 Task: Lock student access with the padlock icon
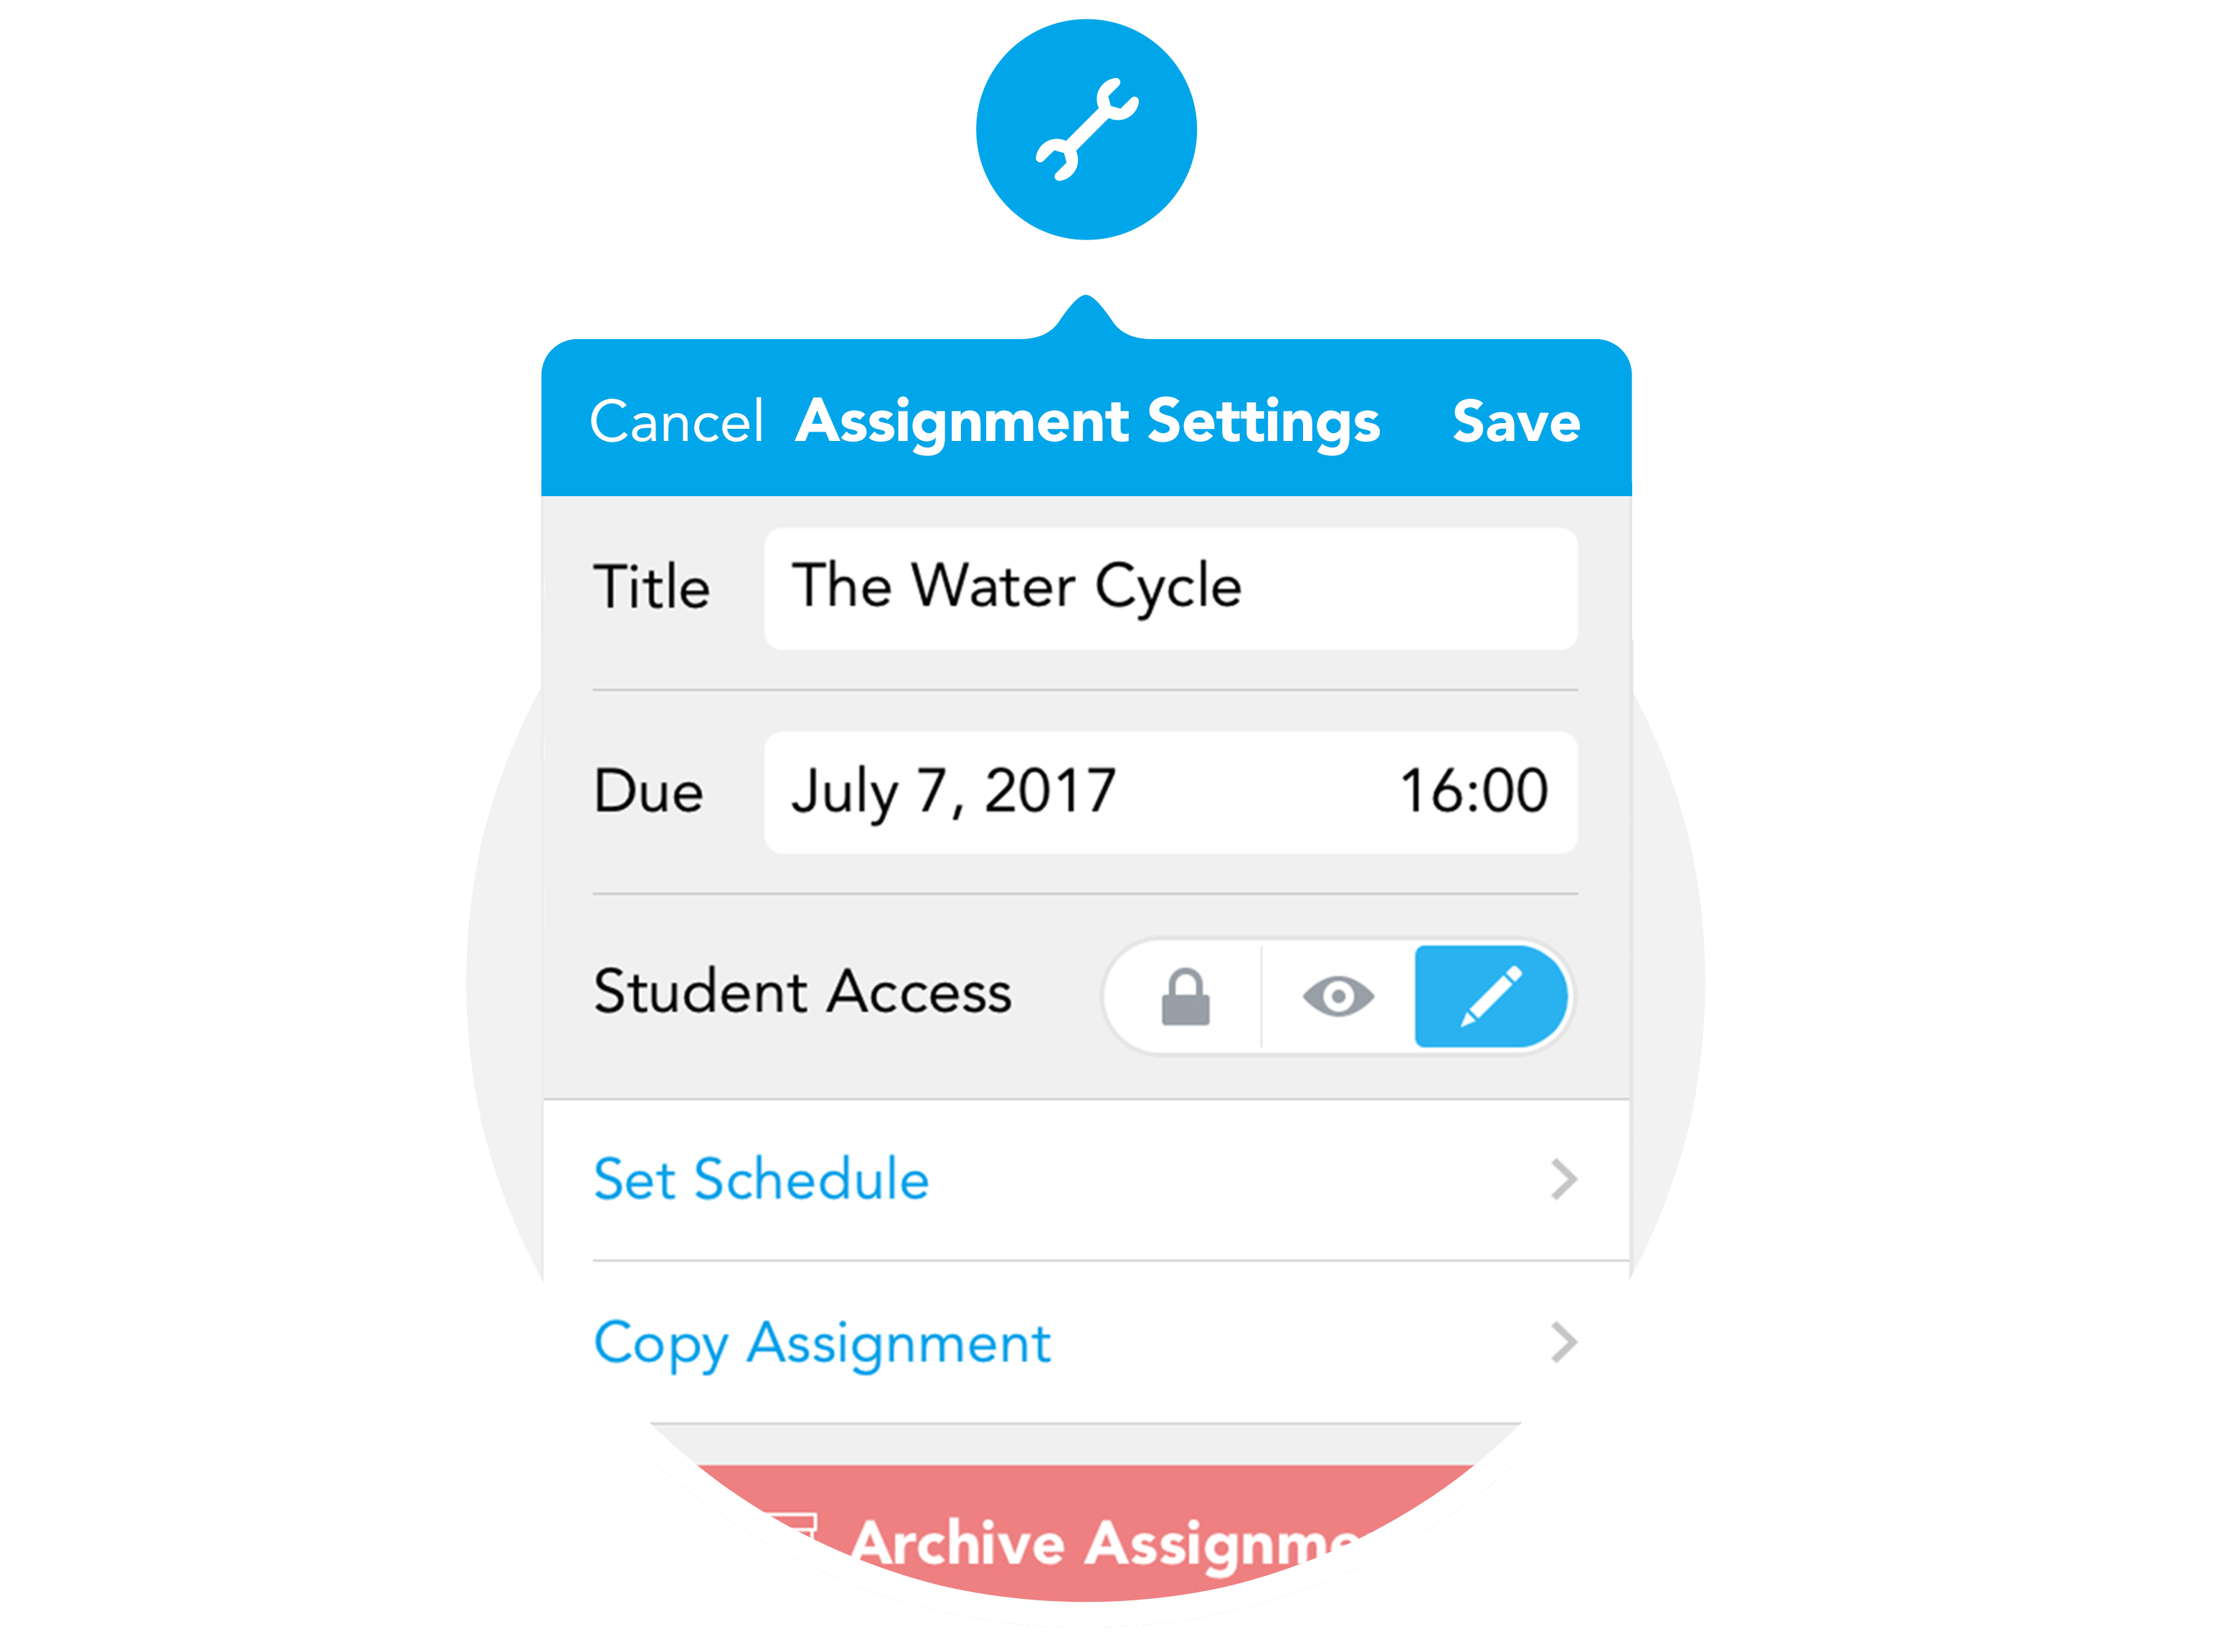coord(1185,996)
